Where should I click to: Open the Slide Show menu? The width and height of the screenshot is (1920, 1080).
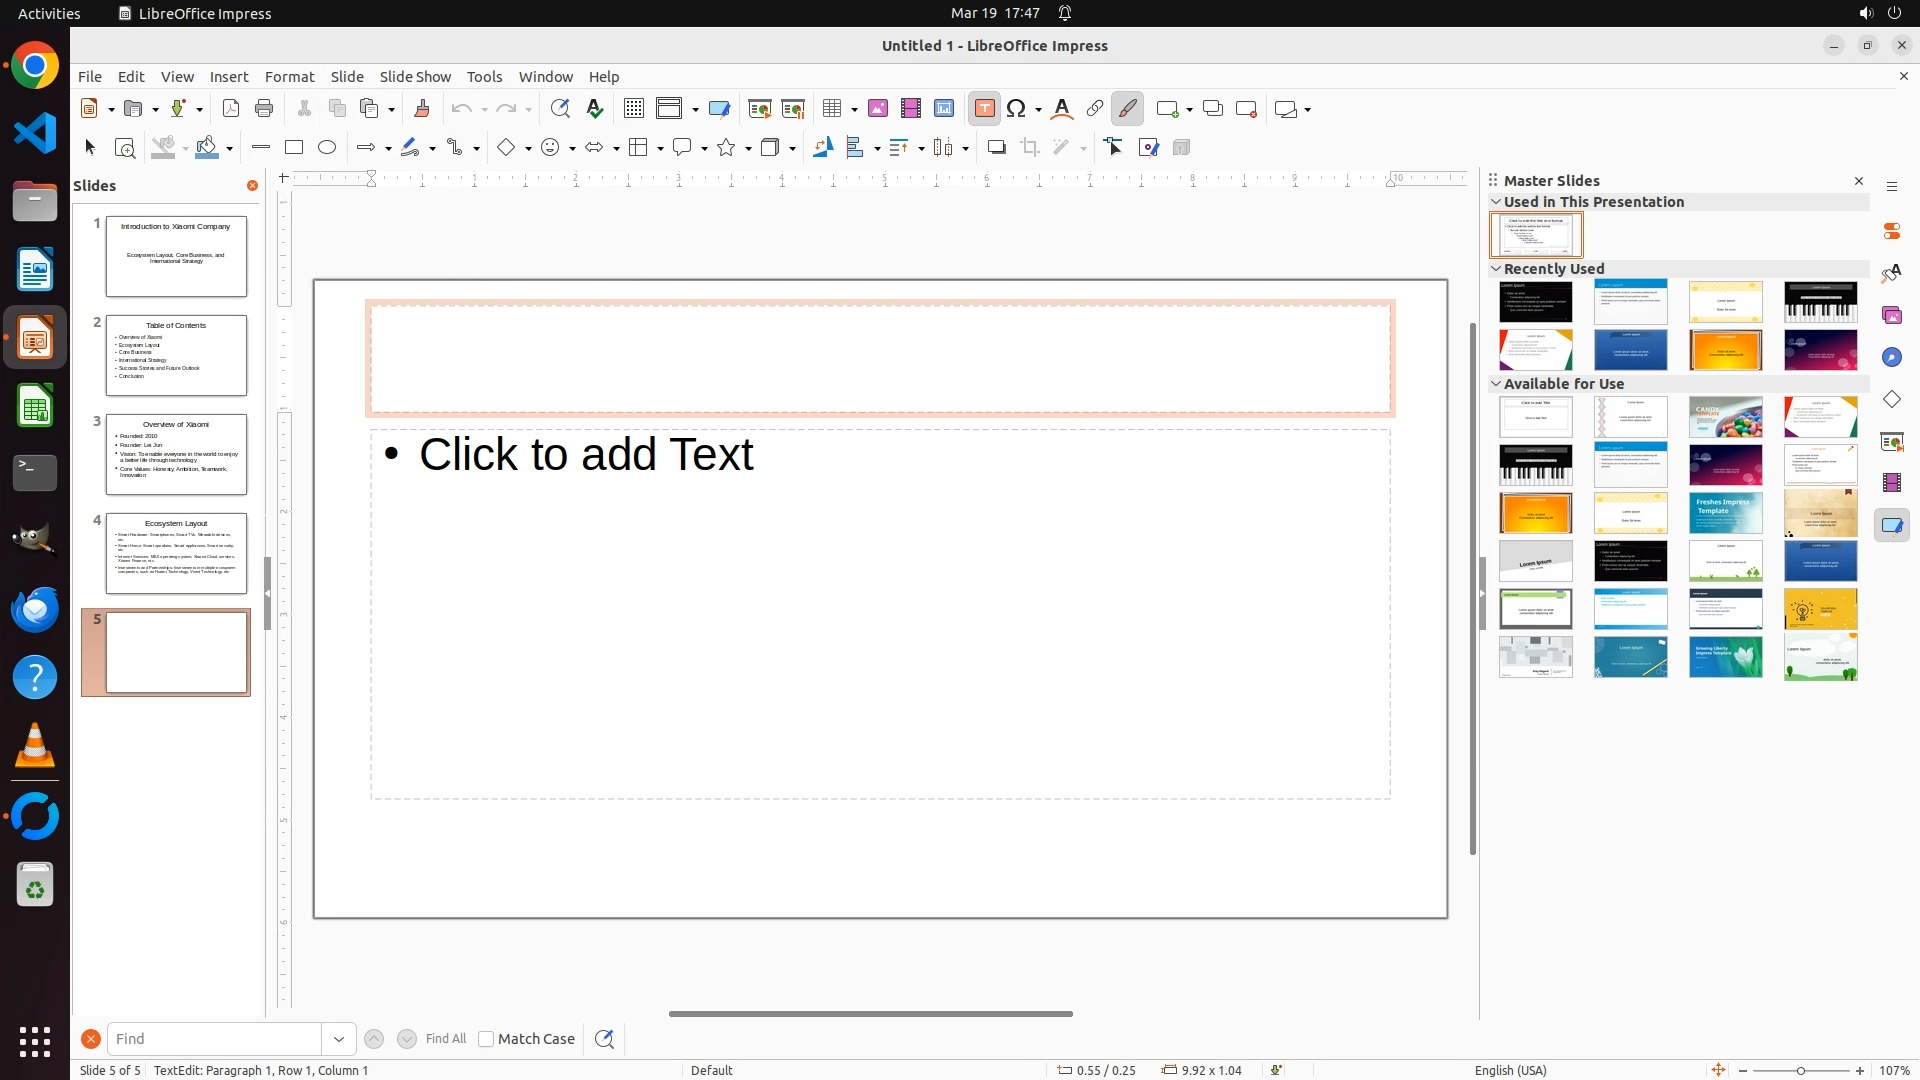(415, 77)
